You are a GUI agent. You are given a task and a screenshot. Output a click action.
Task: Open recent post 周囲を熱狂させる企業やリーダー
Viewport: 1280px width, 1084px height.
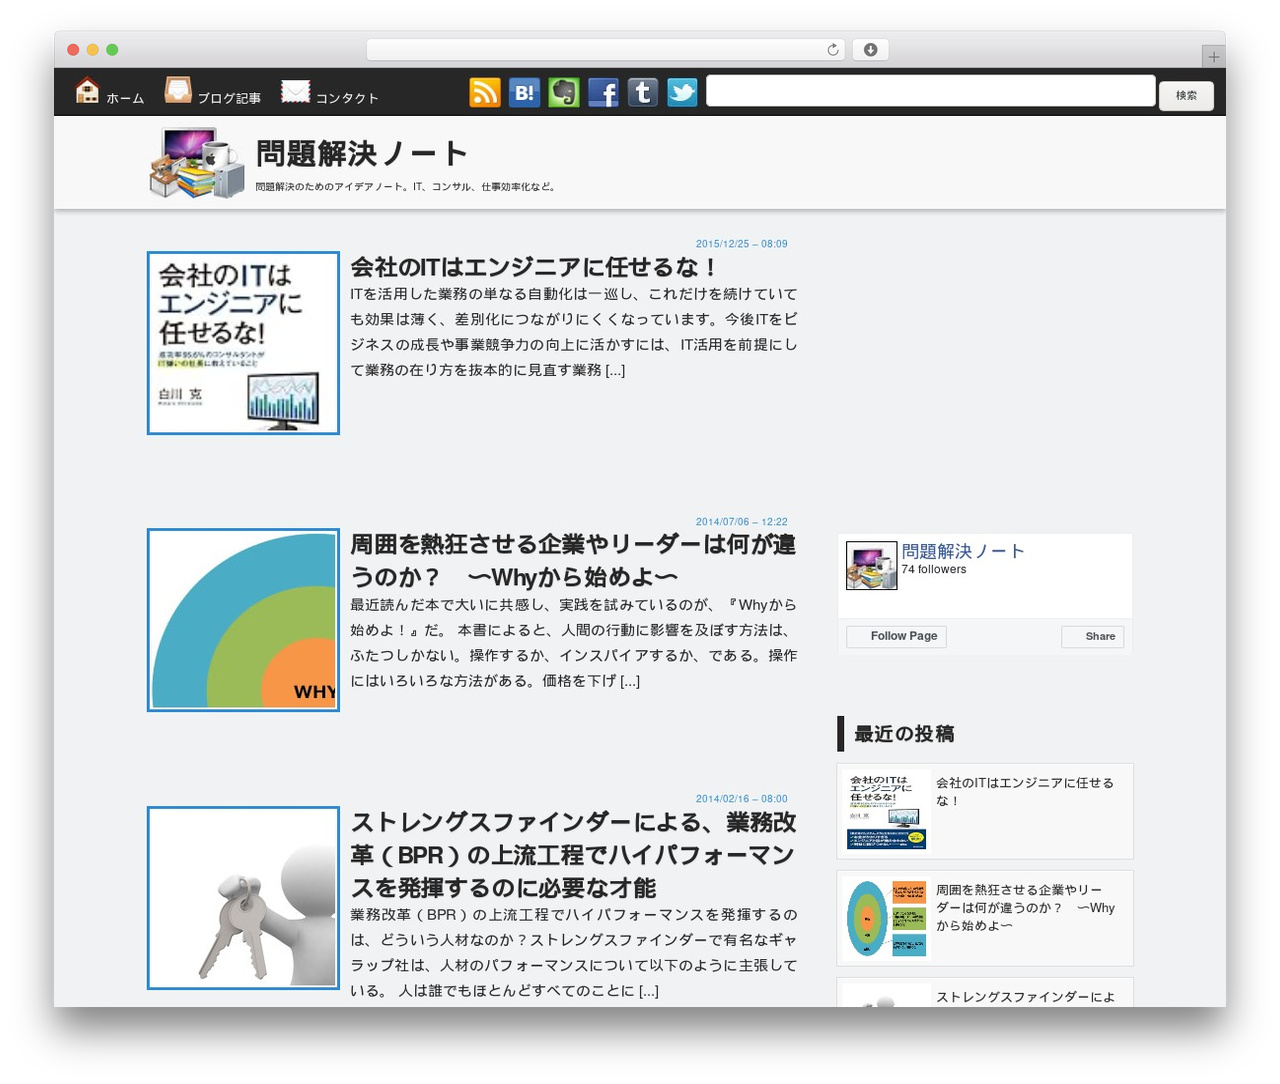tap(1025, 908)
